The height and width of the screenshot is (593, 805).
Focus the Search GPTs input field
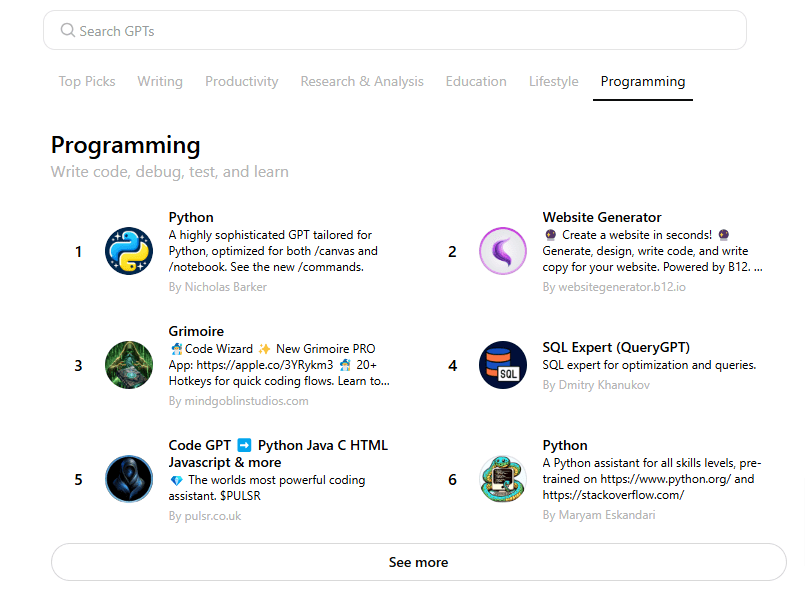tap(395, 30)
